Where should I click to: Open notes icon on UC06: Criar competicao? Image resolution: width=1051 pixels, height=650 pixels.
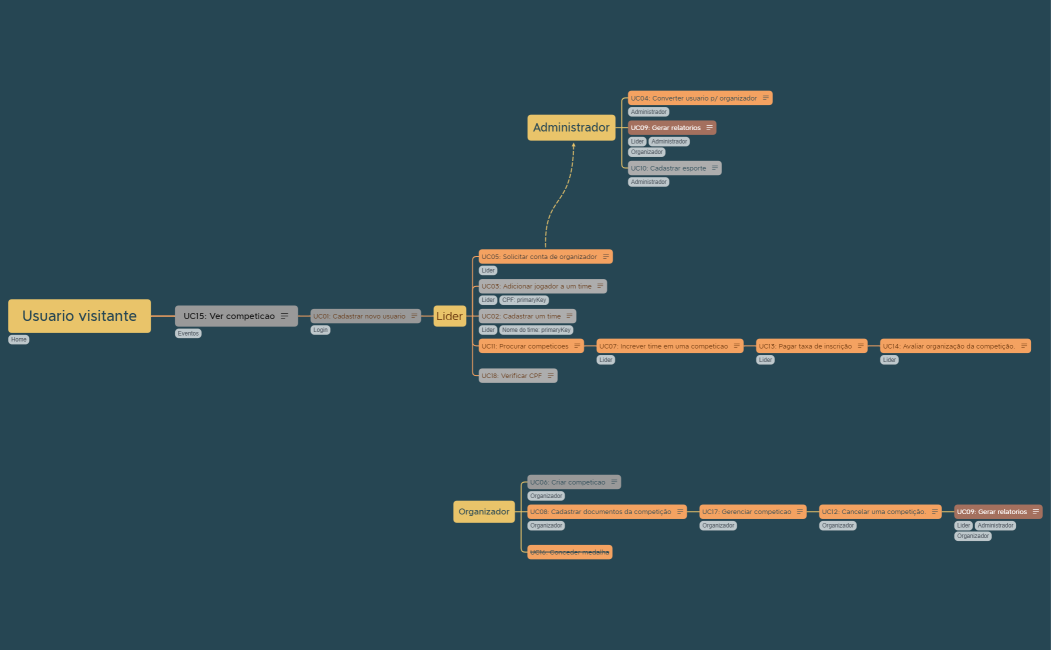point(613,482)
